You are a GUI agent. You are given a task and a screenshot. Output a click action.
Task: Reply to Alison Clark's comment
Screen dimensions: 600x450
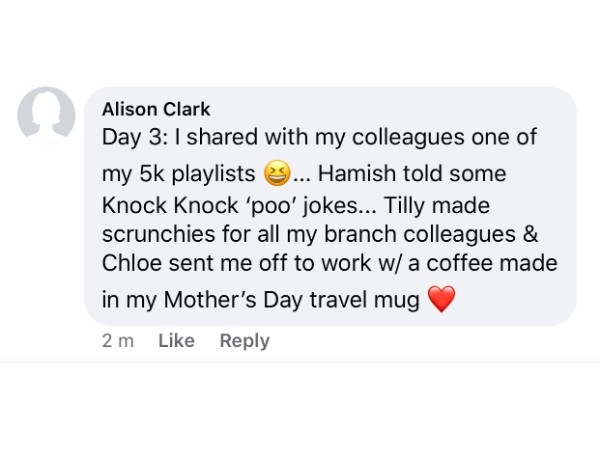245,341
